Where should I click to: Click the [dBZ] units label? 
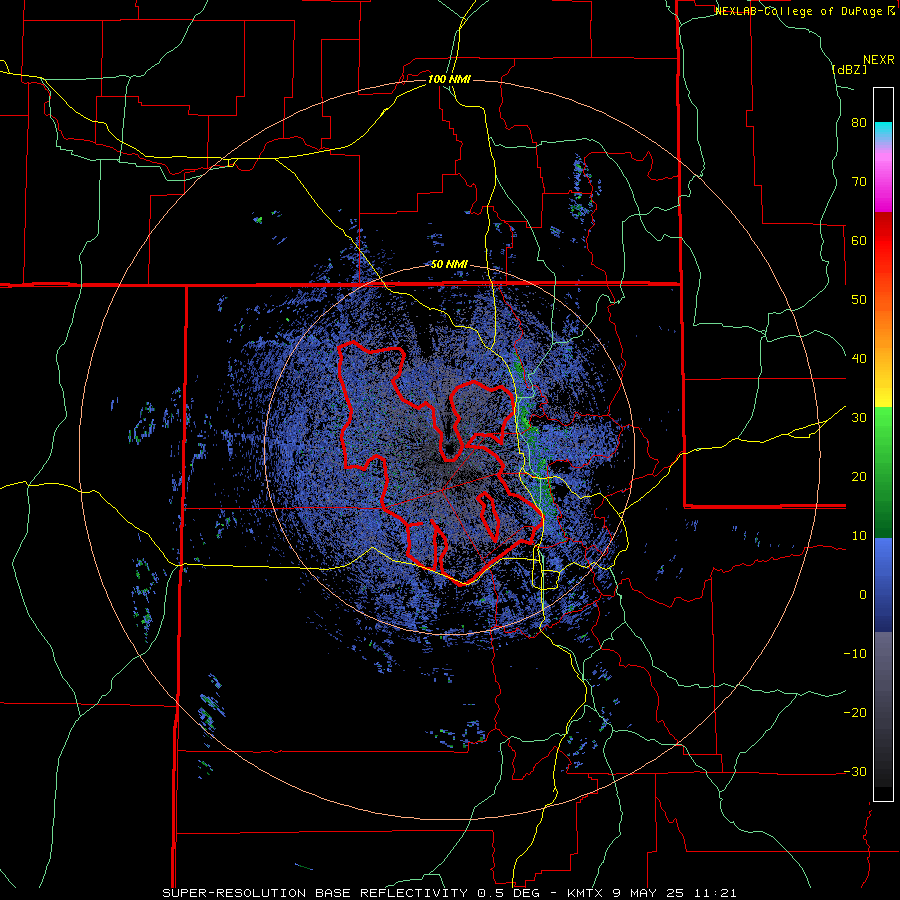pos(849,69)
